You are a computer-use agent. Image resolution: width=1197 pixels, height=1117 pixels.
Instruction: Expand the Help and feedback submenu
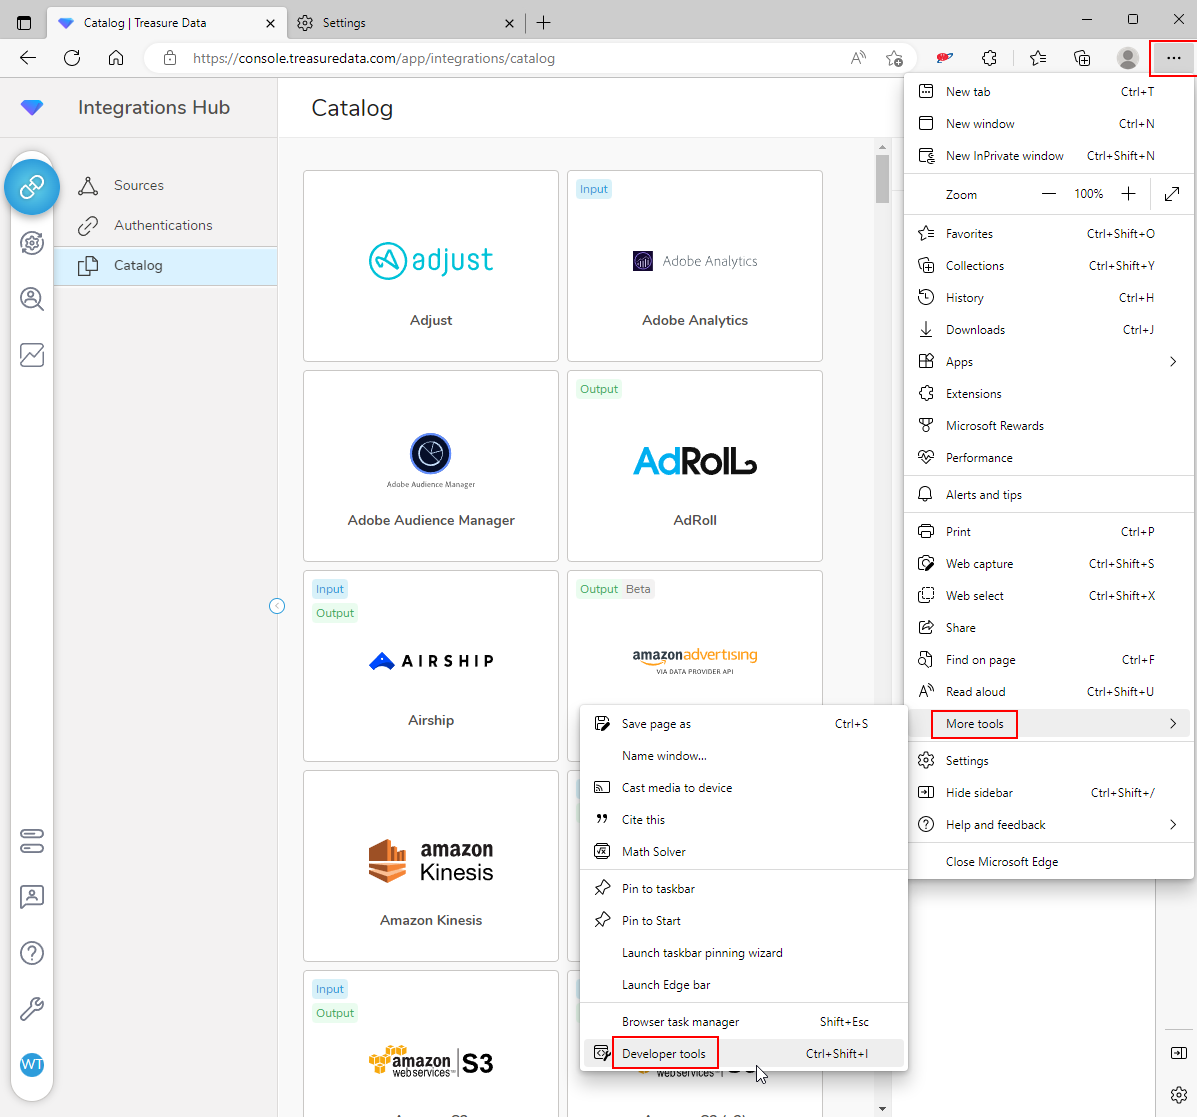coord(1172,825)
